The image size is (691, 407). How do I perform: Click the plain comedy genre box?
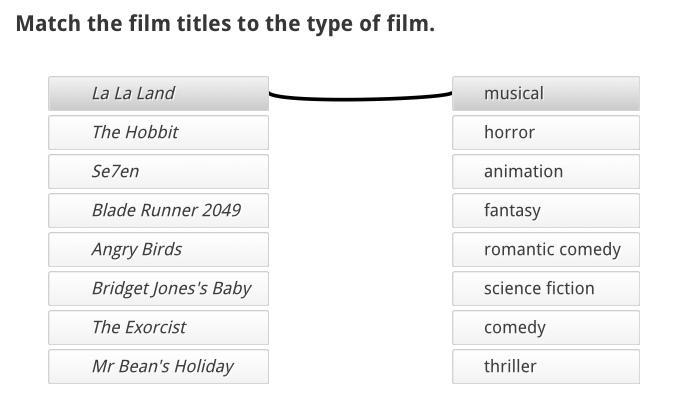(545, 327)
